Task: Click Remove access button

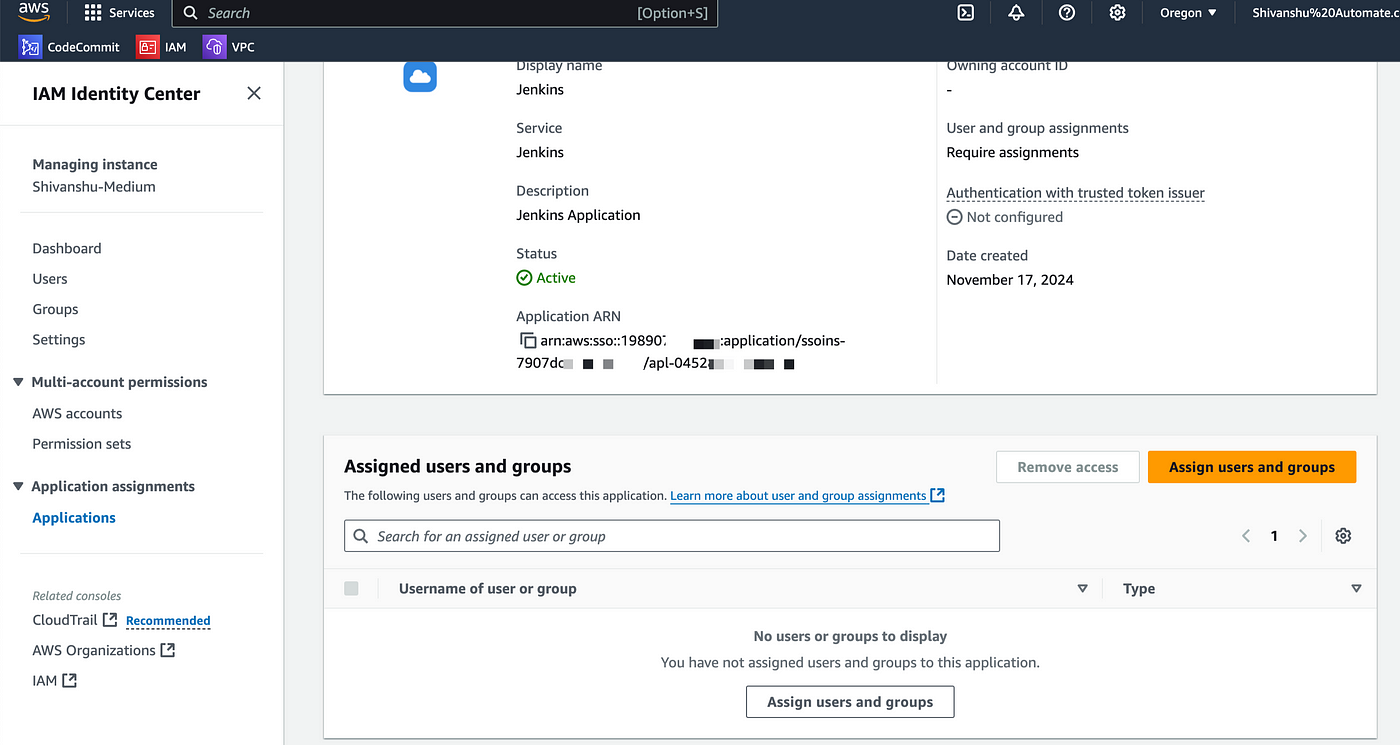Action: [x=1068, y=467]
